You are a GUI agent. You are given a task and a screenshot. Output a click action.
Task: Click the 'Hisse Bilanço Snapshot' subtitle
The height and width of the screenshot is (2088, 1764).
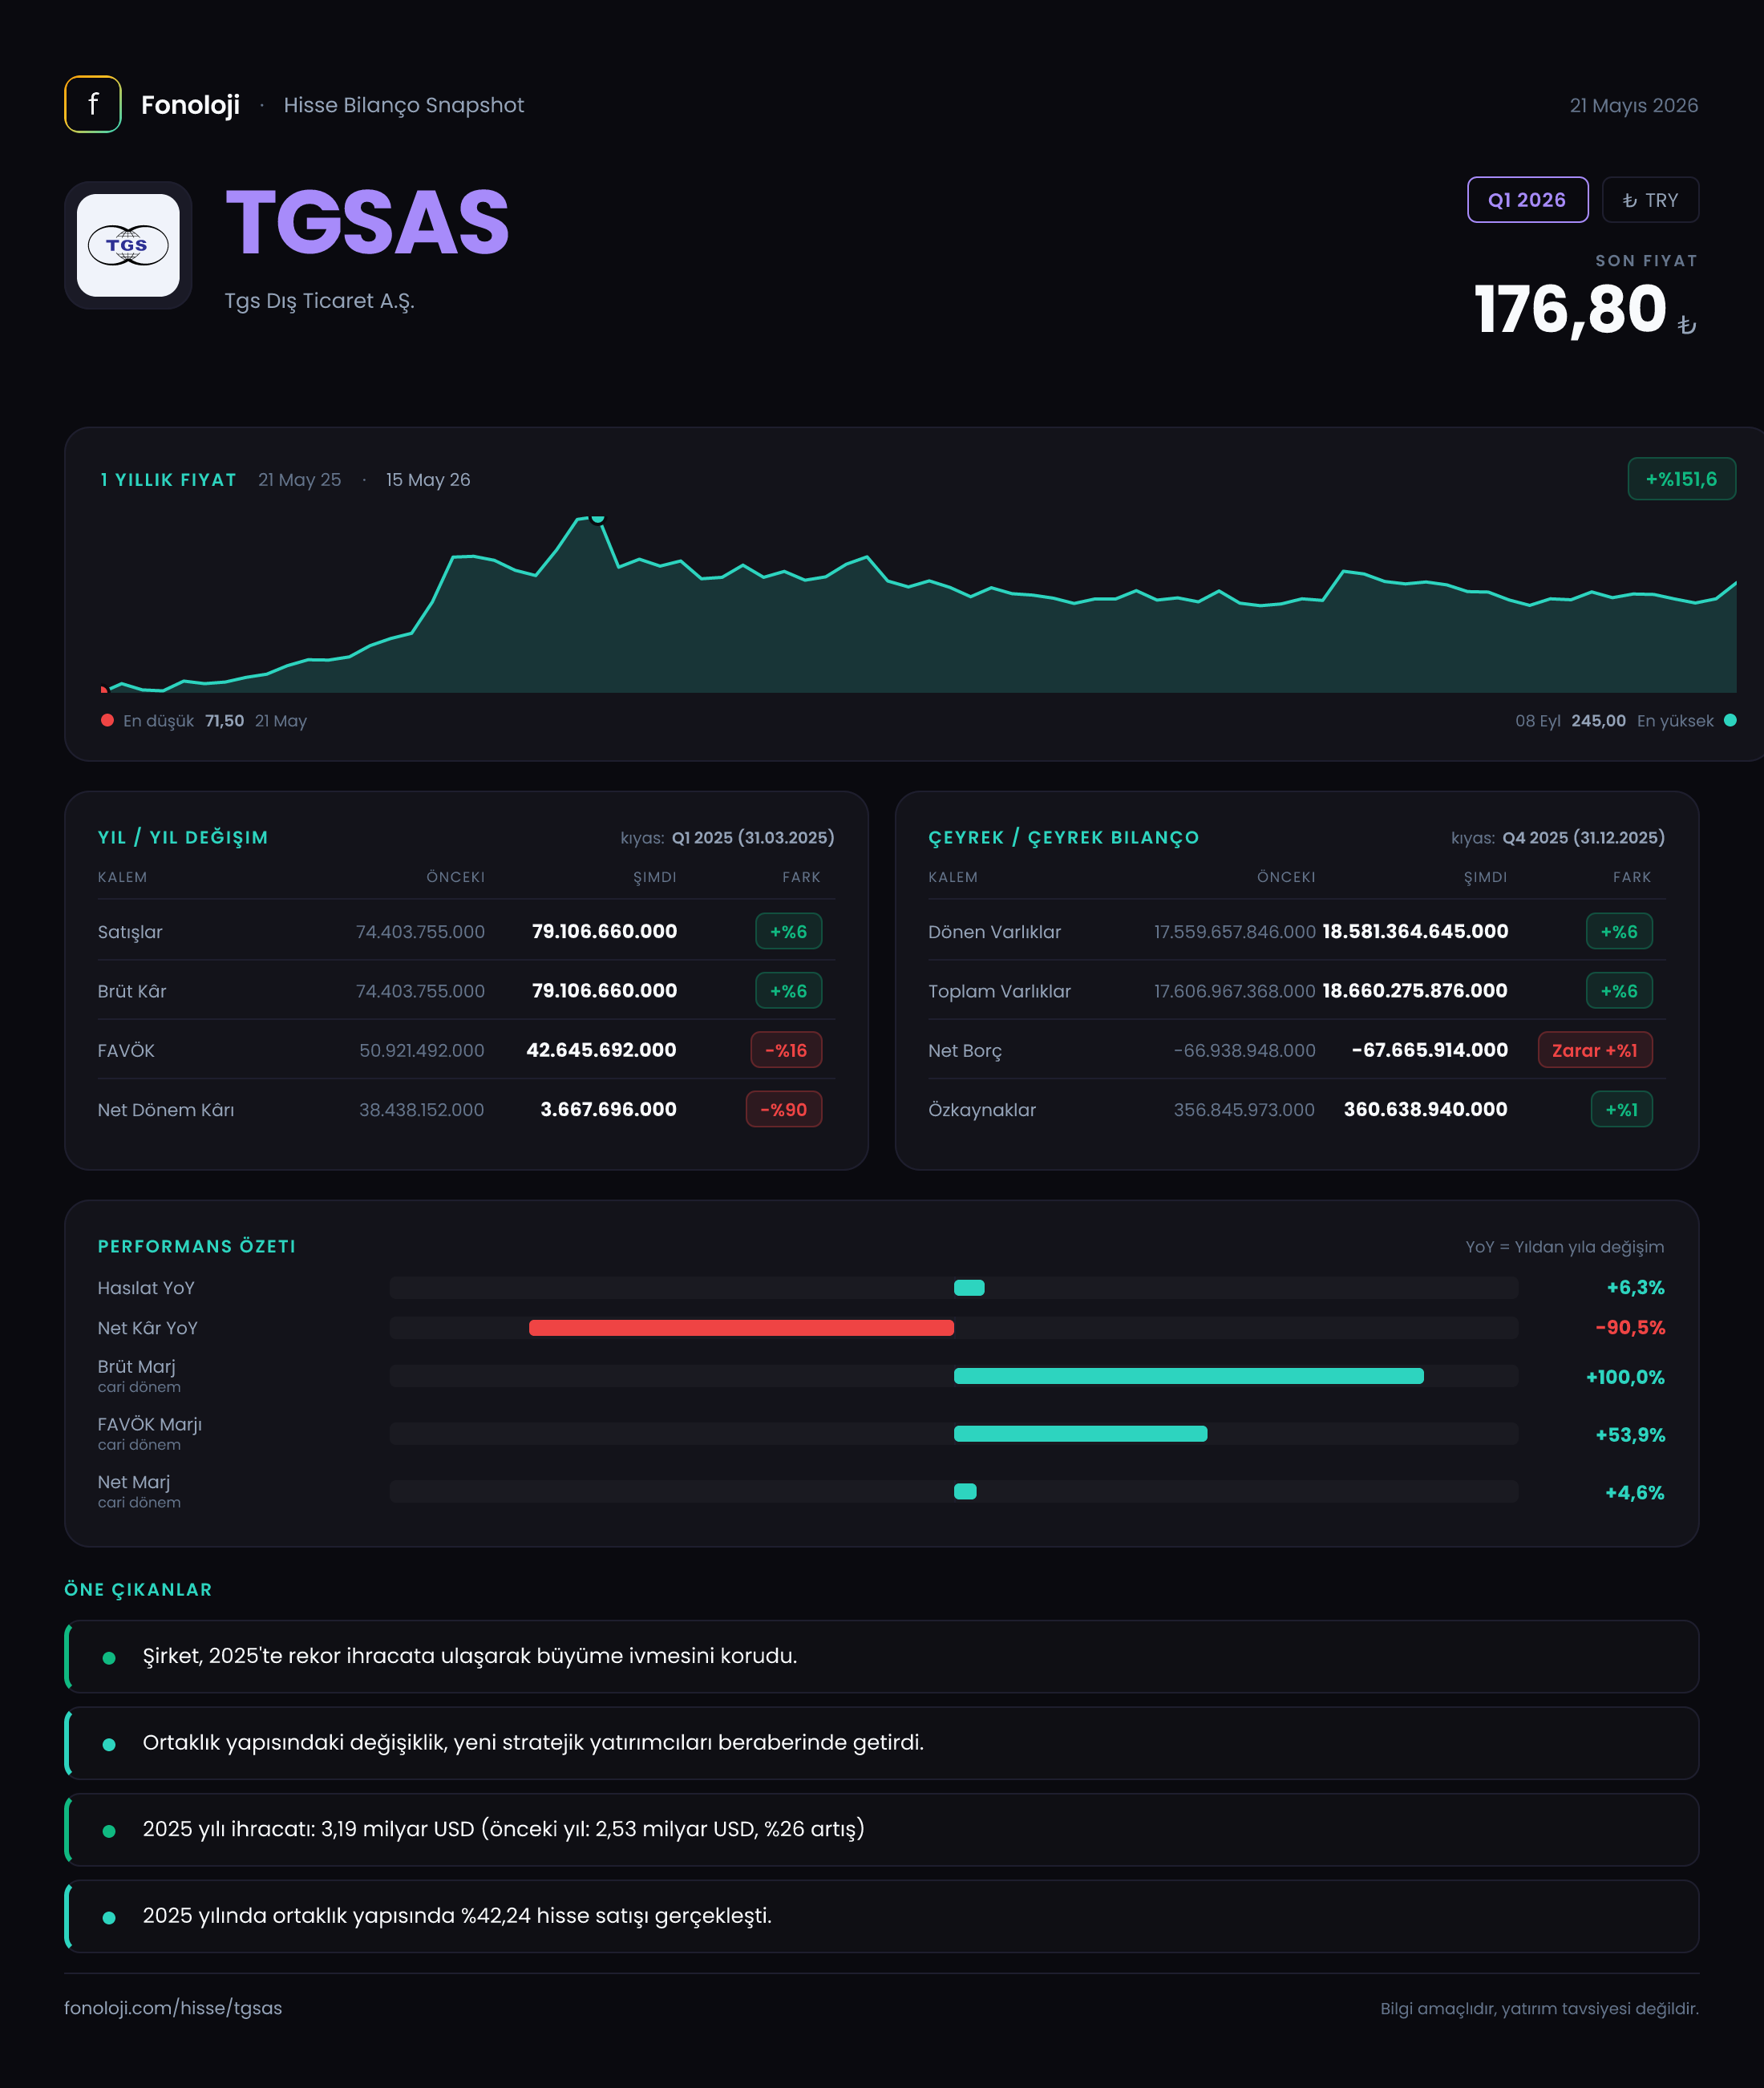pyautogui.click(x=404, y=105)
